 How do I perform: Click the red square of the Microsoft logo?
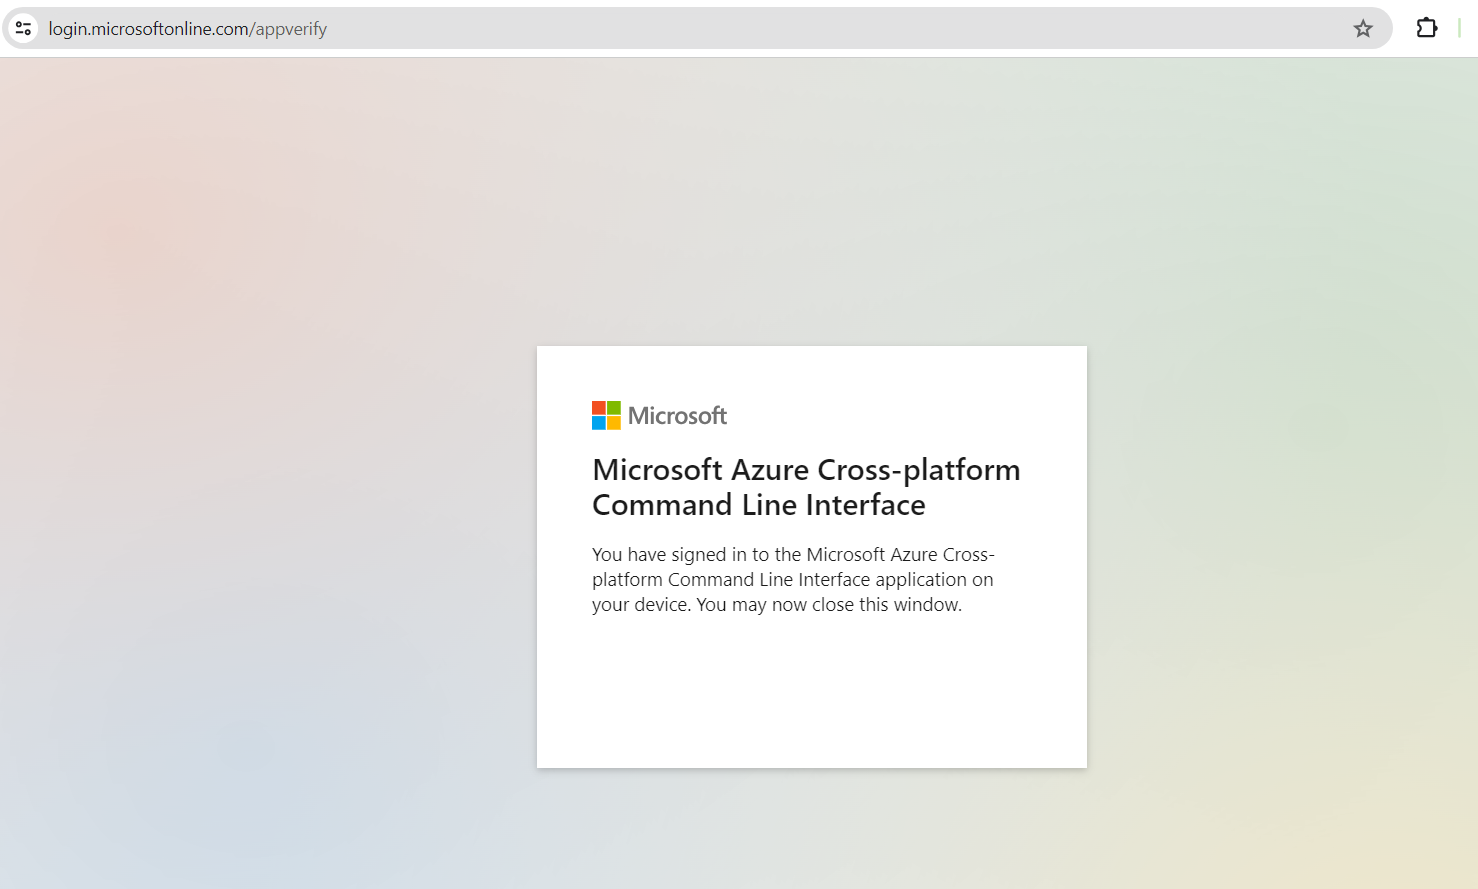tap(599, 408)
